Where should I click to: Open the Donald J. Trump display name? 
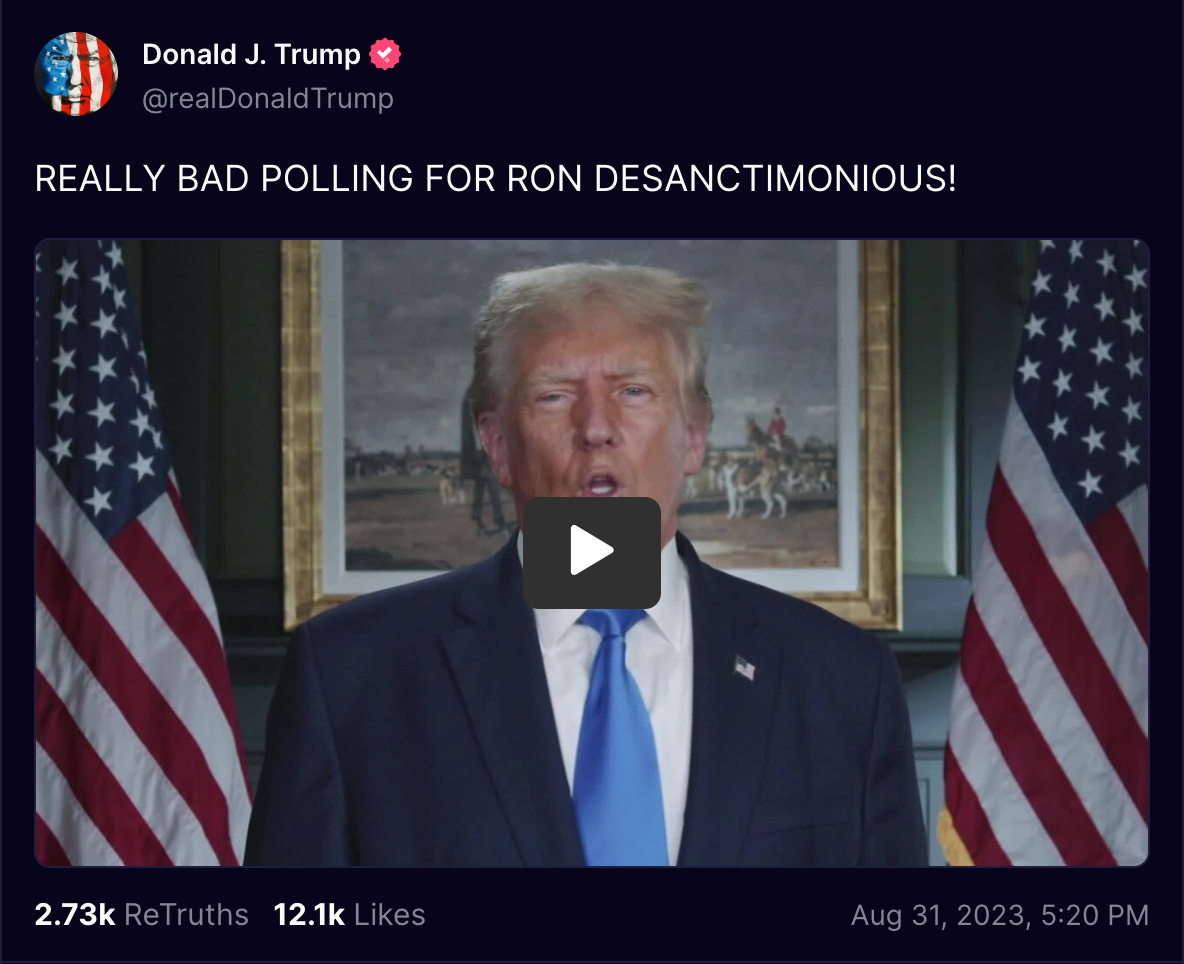click(x=251, y=54)
